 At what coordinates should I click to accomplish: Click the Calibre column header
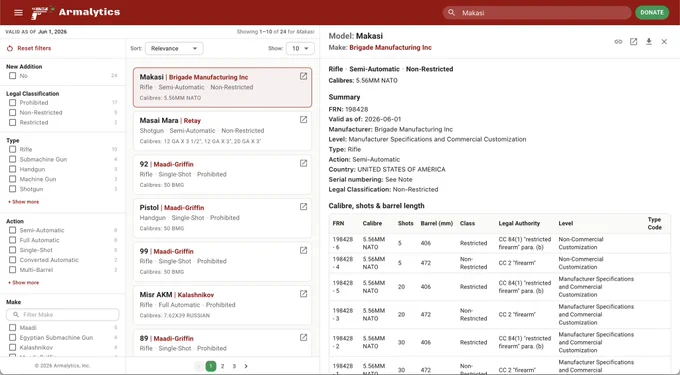pyautogui.click(x=372, y=224)
